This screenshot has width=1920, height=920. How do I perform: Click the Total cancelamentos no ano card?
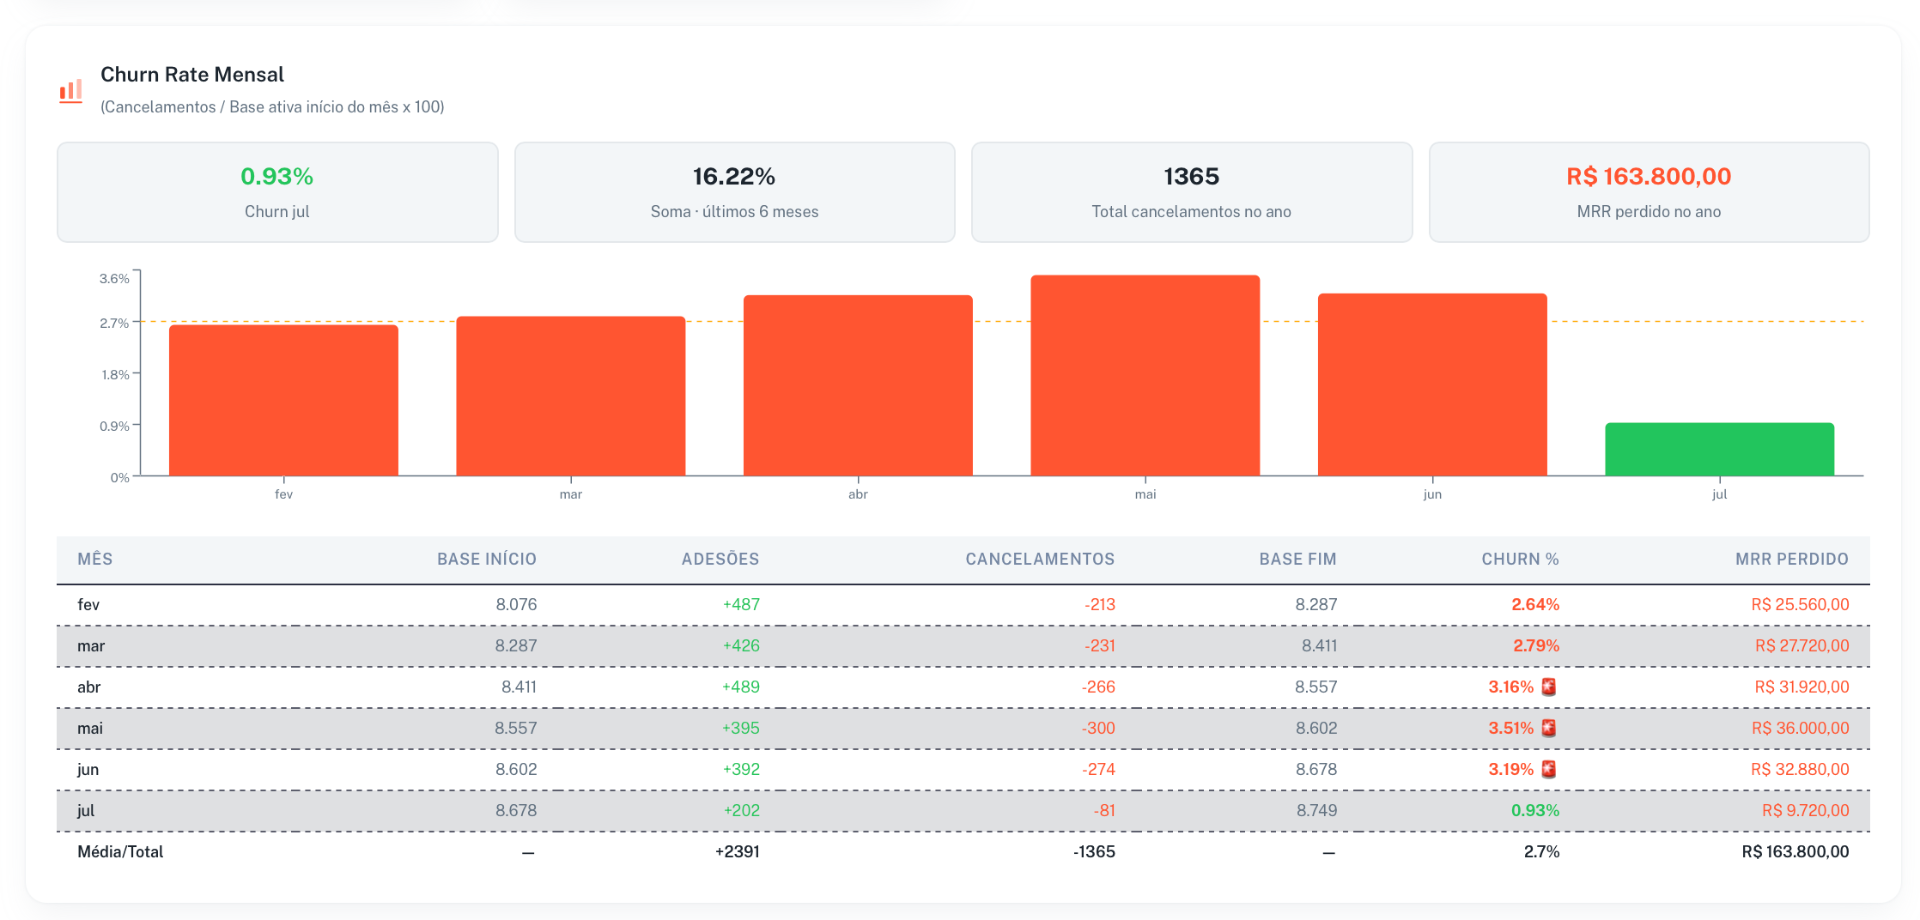click(1192, 192)
